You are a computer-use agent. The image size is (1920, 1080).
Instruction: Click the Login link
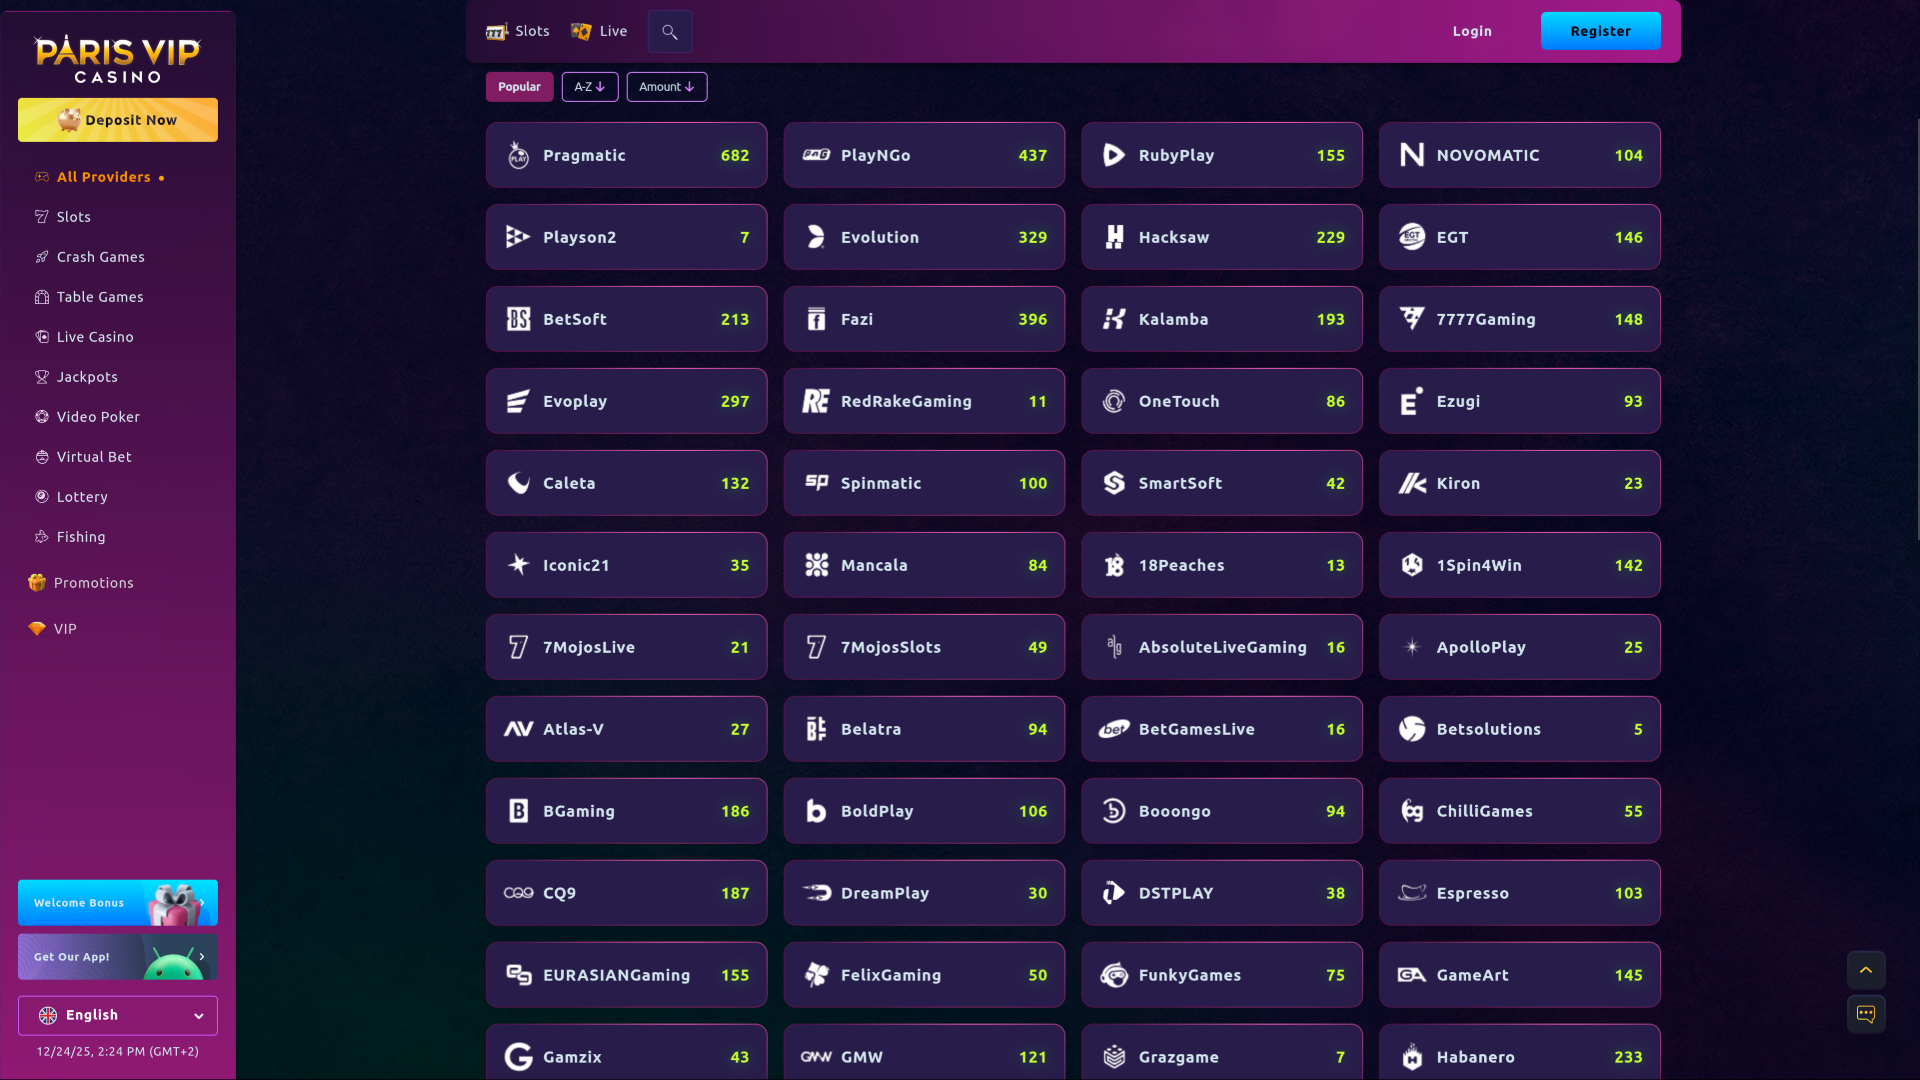pyautogui.click(x=1472, y=31)
